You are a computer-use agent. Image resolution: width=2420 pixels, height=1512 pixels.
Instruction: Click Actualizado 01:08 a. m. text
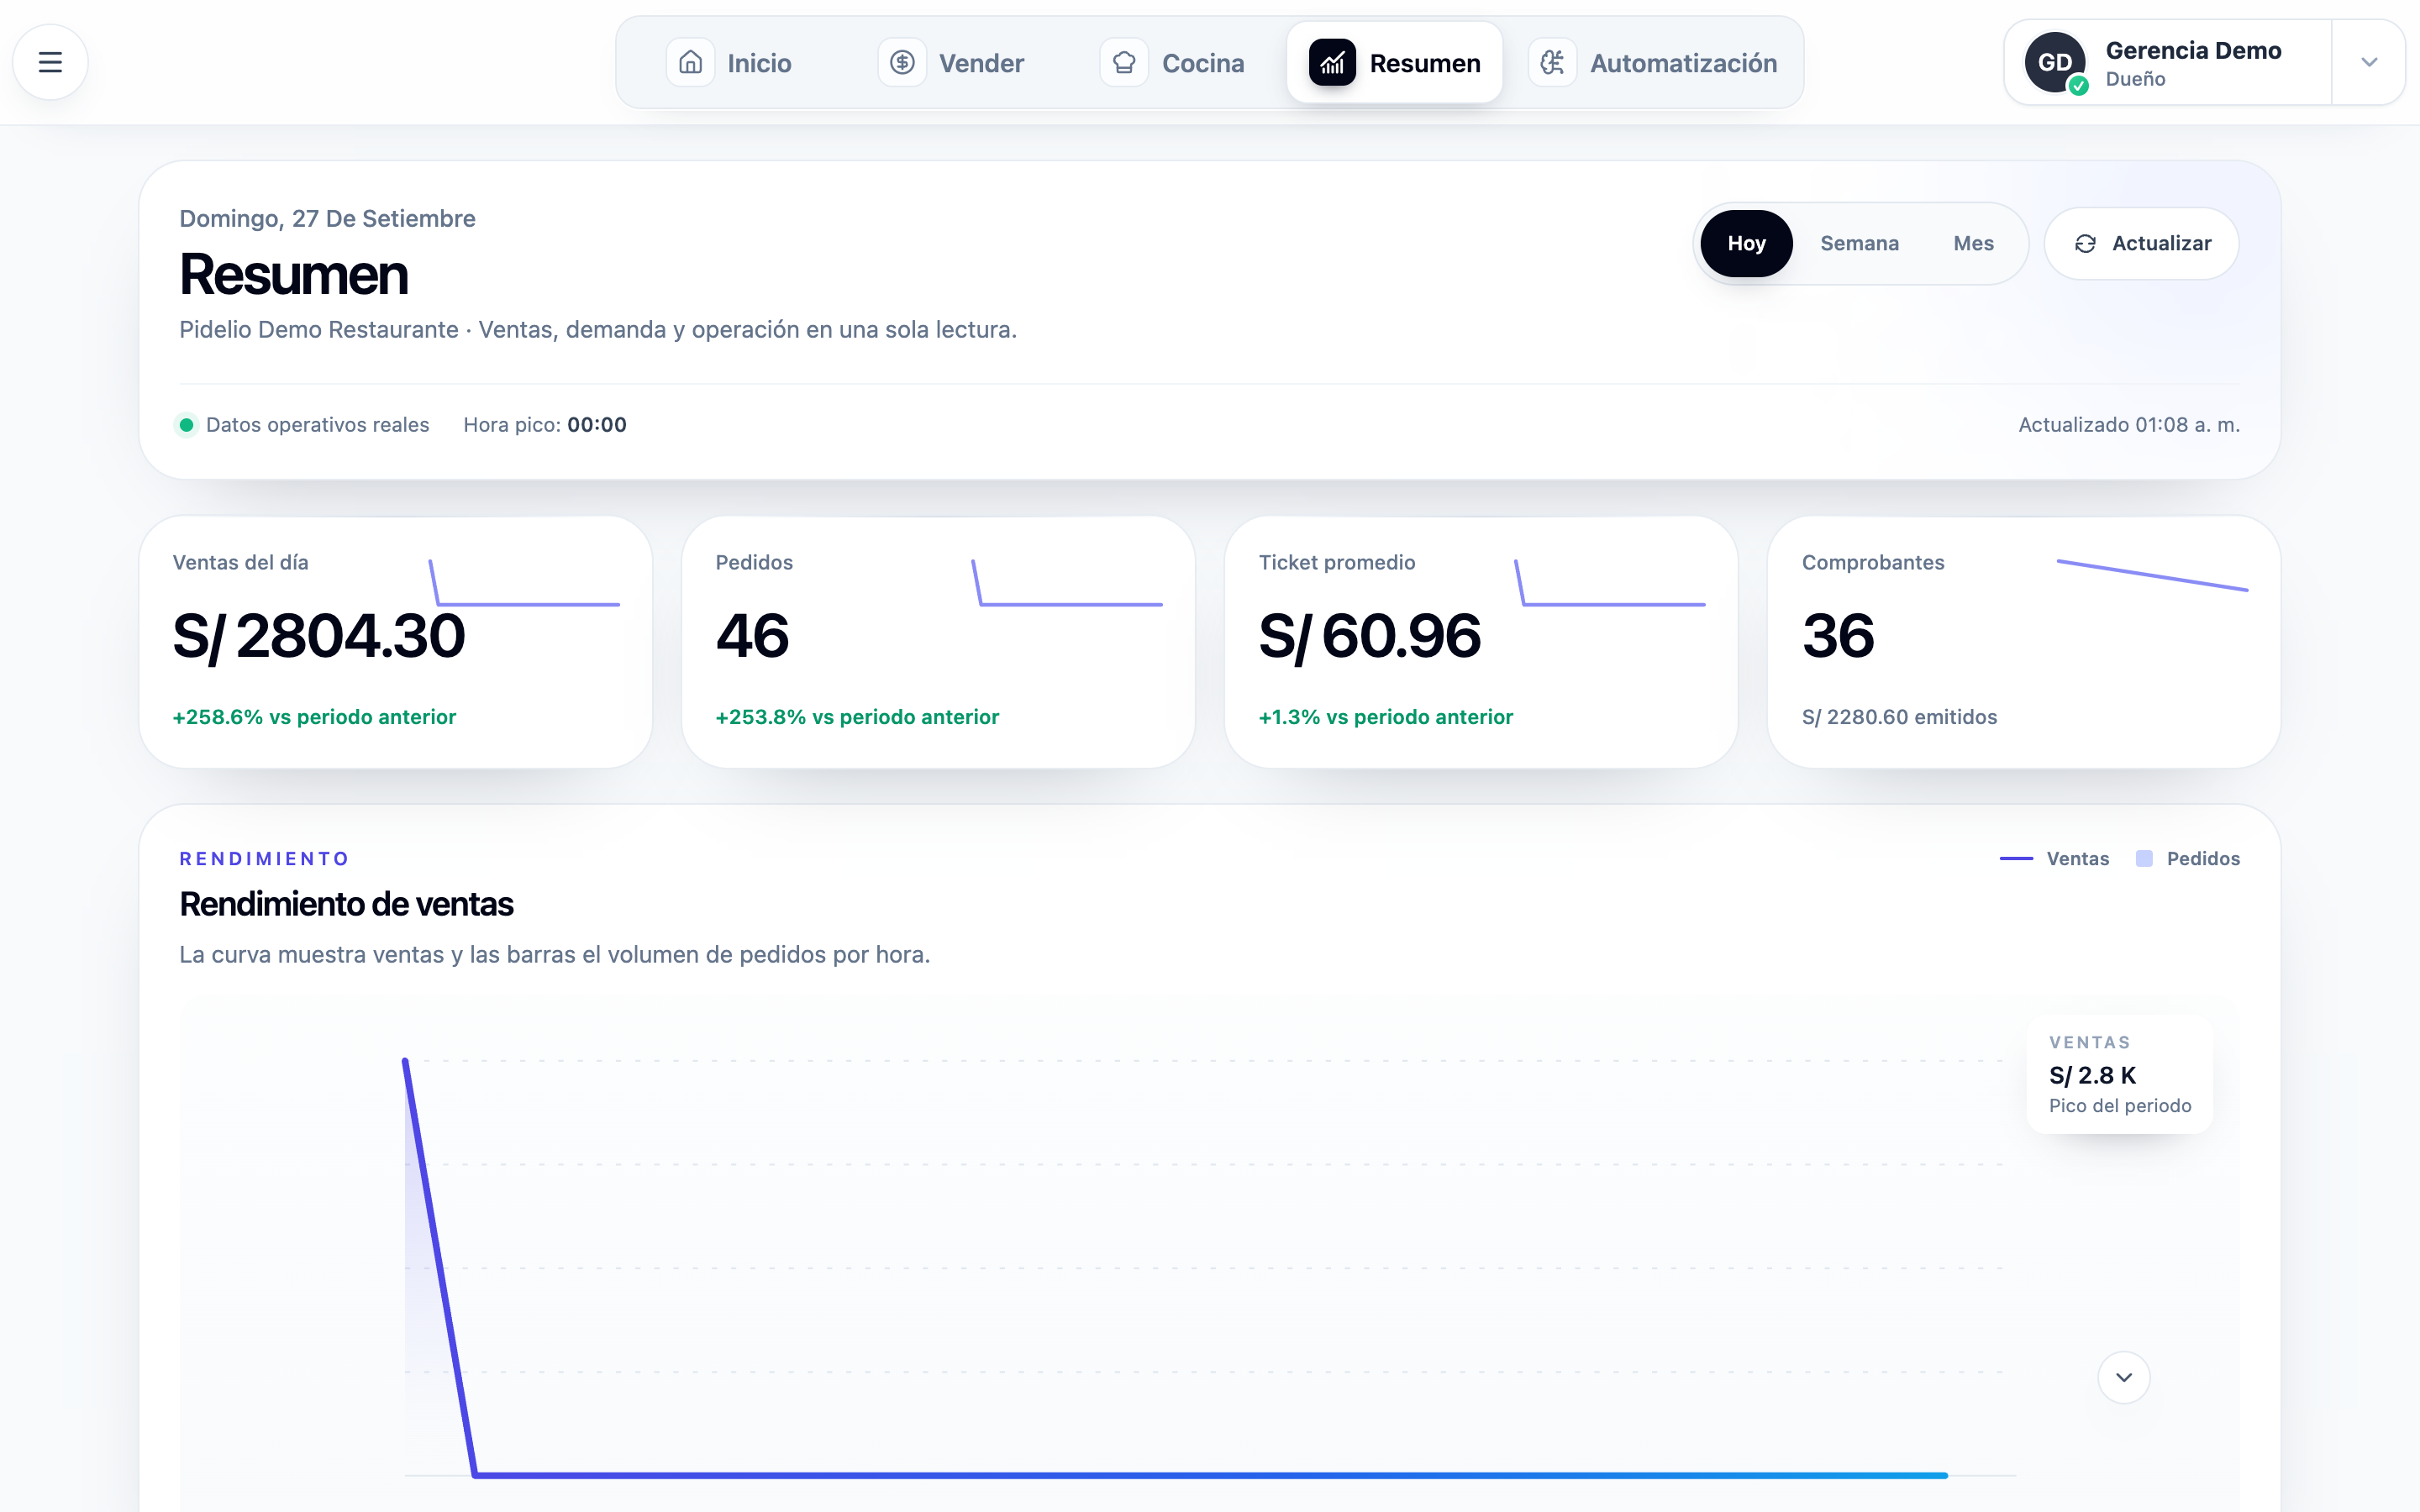pyautogui.click(x=2129, y=425)
